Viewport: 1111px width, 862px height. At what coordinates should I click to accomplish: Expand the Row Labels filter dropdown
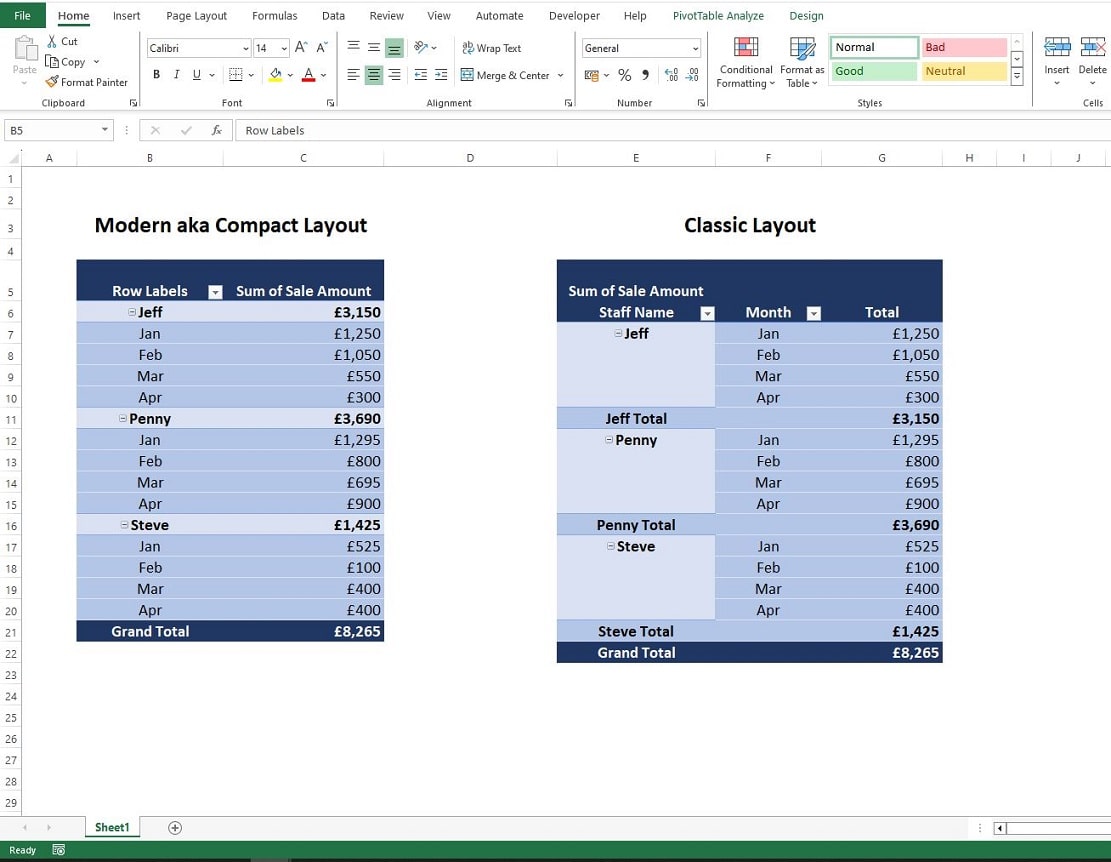214,291
